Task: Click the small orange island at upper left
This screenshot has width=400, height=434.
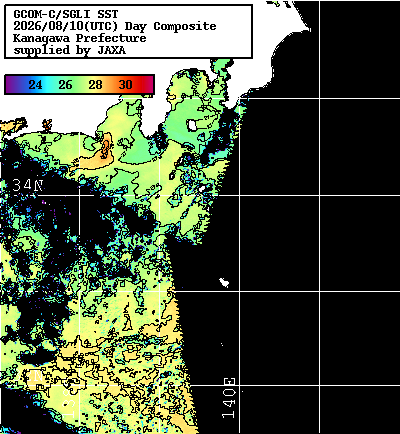Action: pos(47,125)
